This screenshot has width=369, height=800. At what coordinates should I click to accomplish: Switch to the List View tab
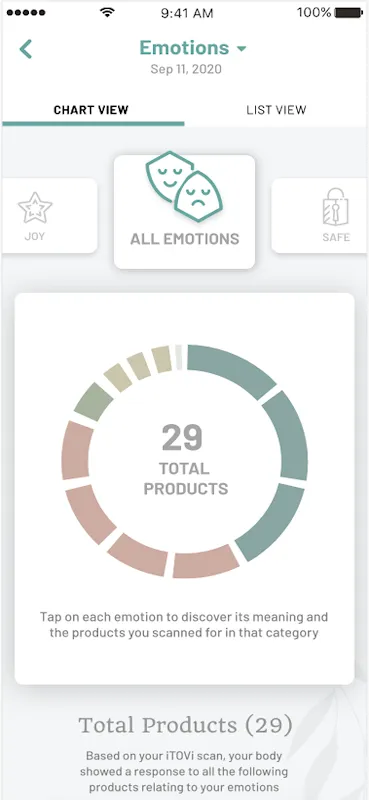tap(276, 110)
